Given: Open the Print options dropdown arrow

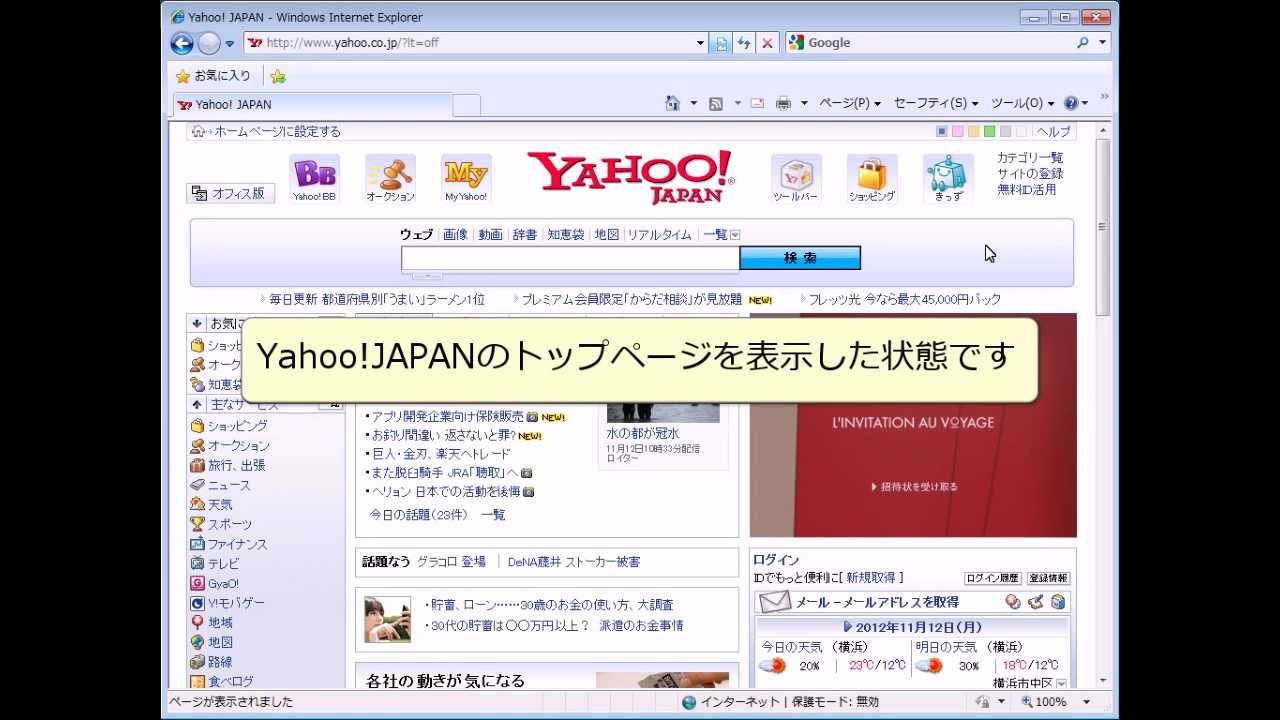Looking at the screenshot, I should tap(803, 103).
